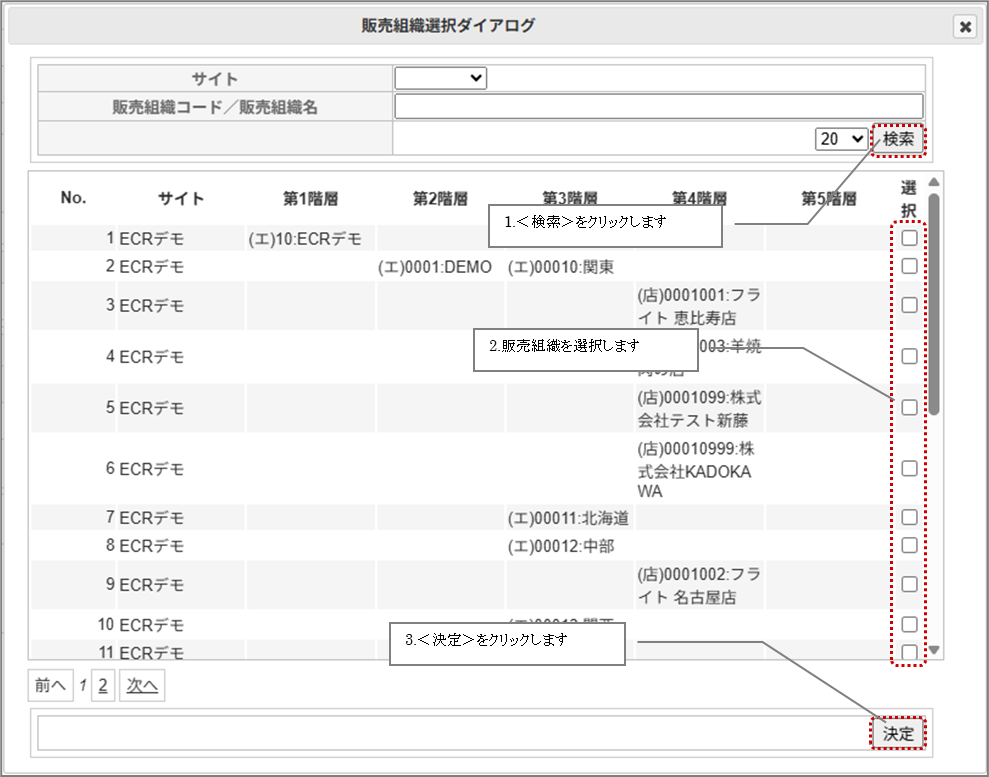Click the 販売組織コード／販売組織名 input field

(x=658, y=107)
